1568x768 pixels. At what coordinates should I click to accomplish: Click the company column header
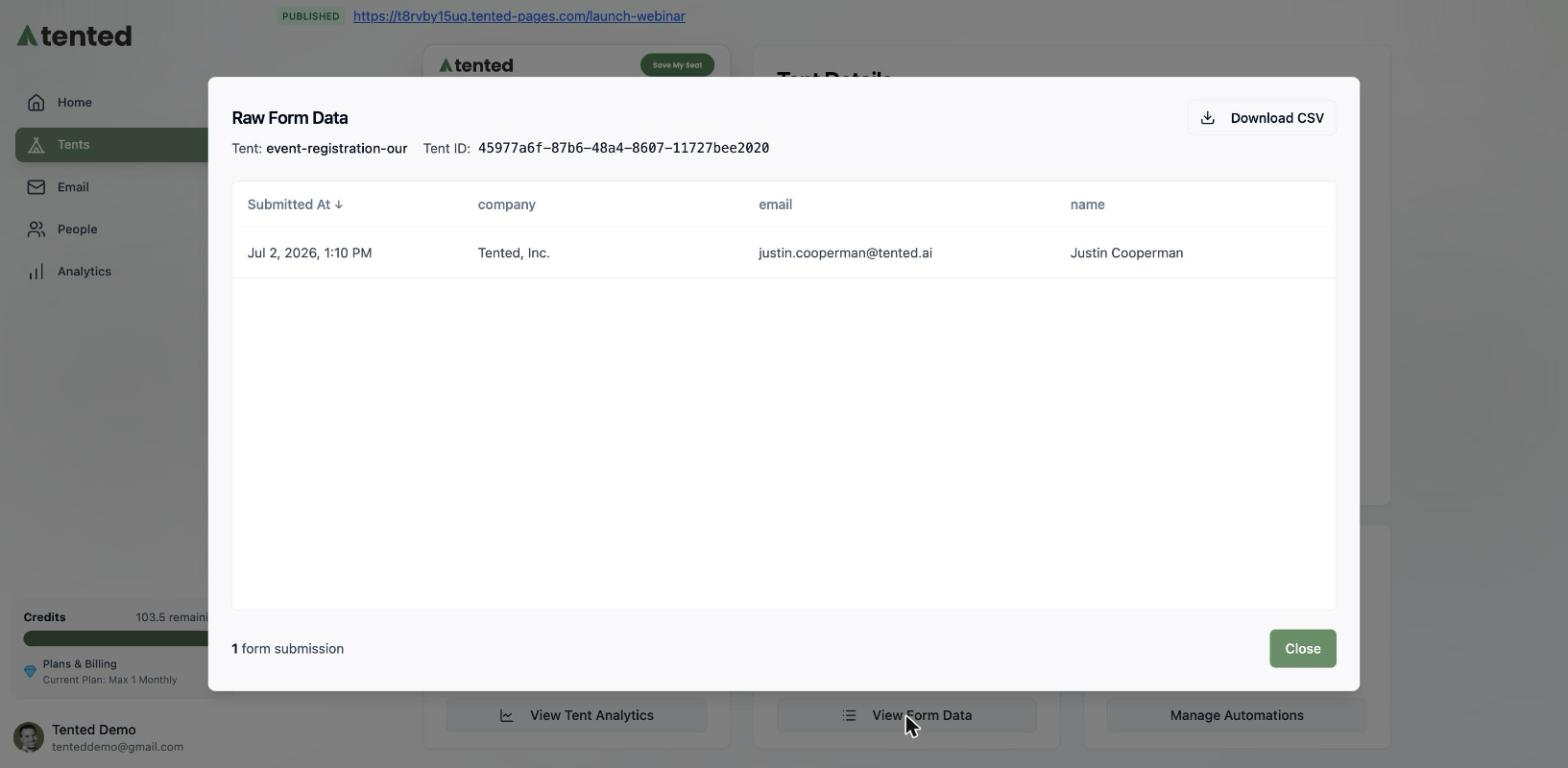coord(506,204)
